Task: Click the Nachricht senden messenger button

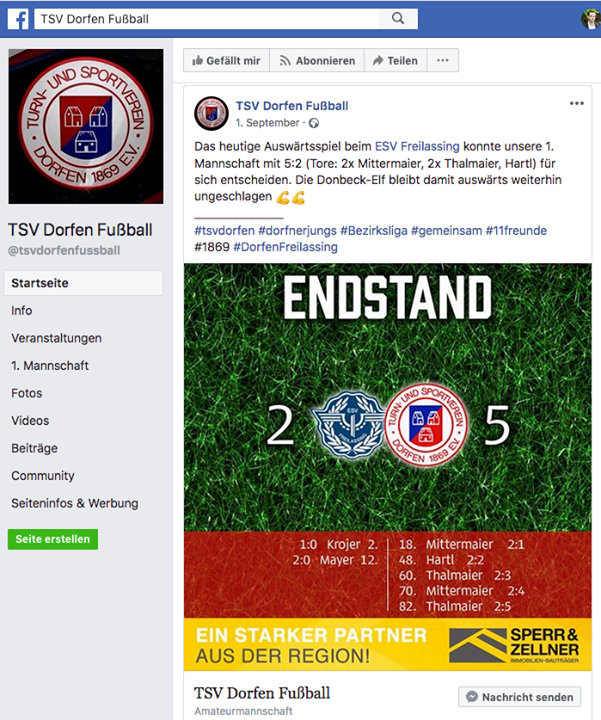Action: 519,697
